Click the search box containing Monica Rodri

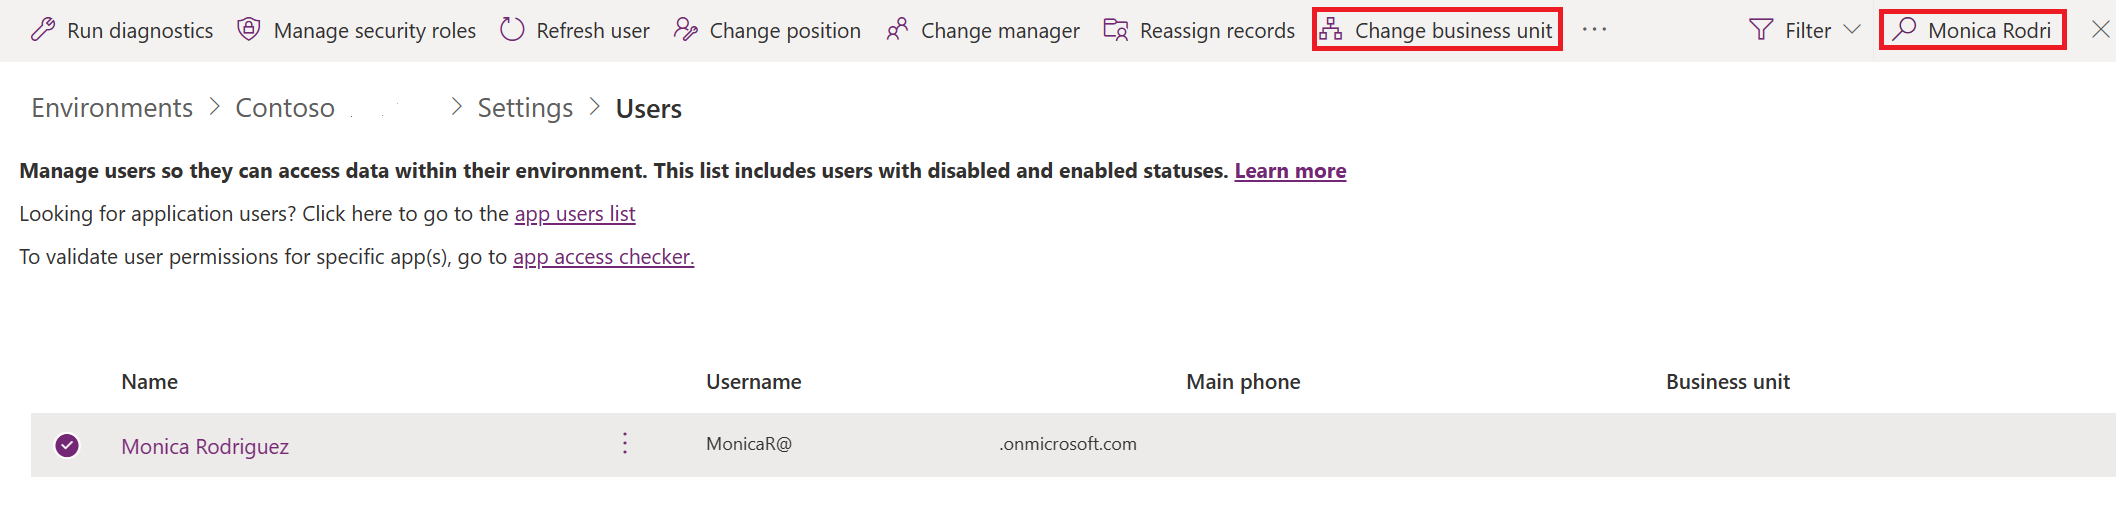(1972, 30)
